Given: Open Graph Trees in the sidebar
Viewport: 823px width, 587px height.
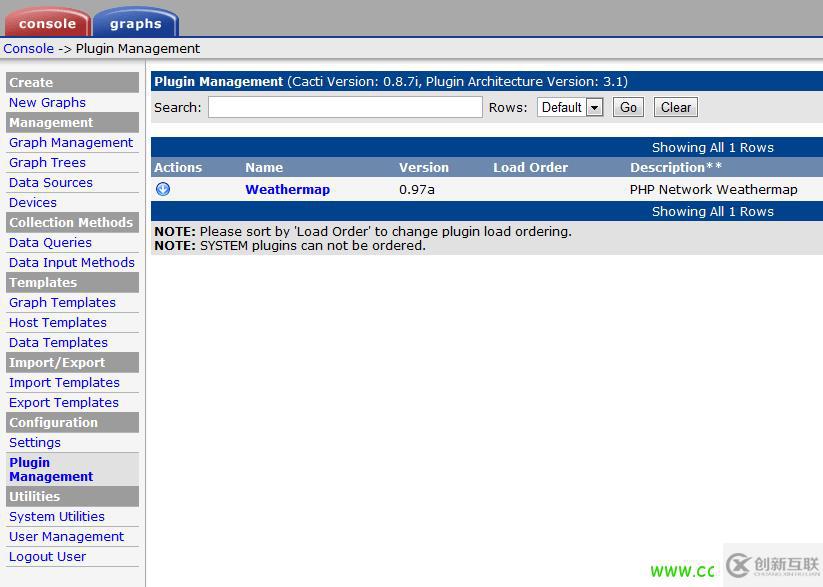Looking at the screenshot, I should tap(47, 162).
